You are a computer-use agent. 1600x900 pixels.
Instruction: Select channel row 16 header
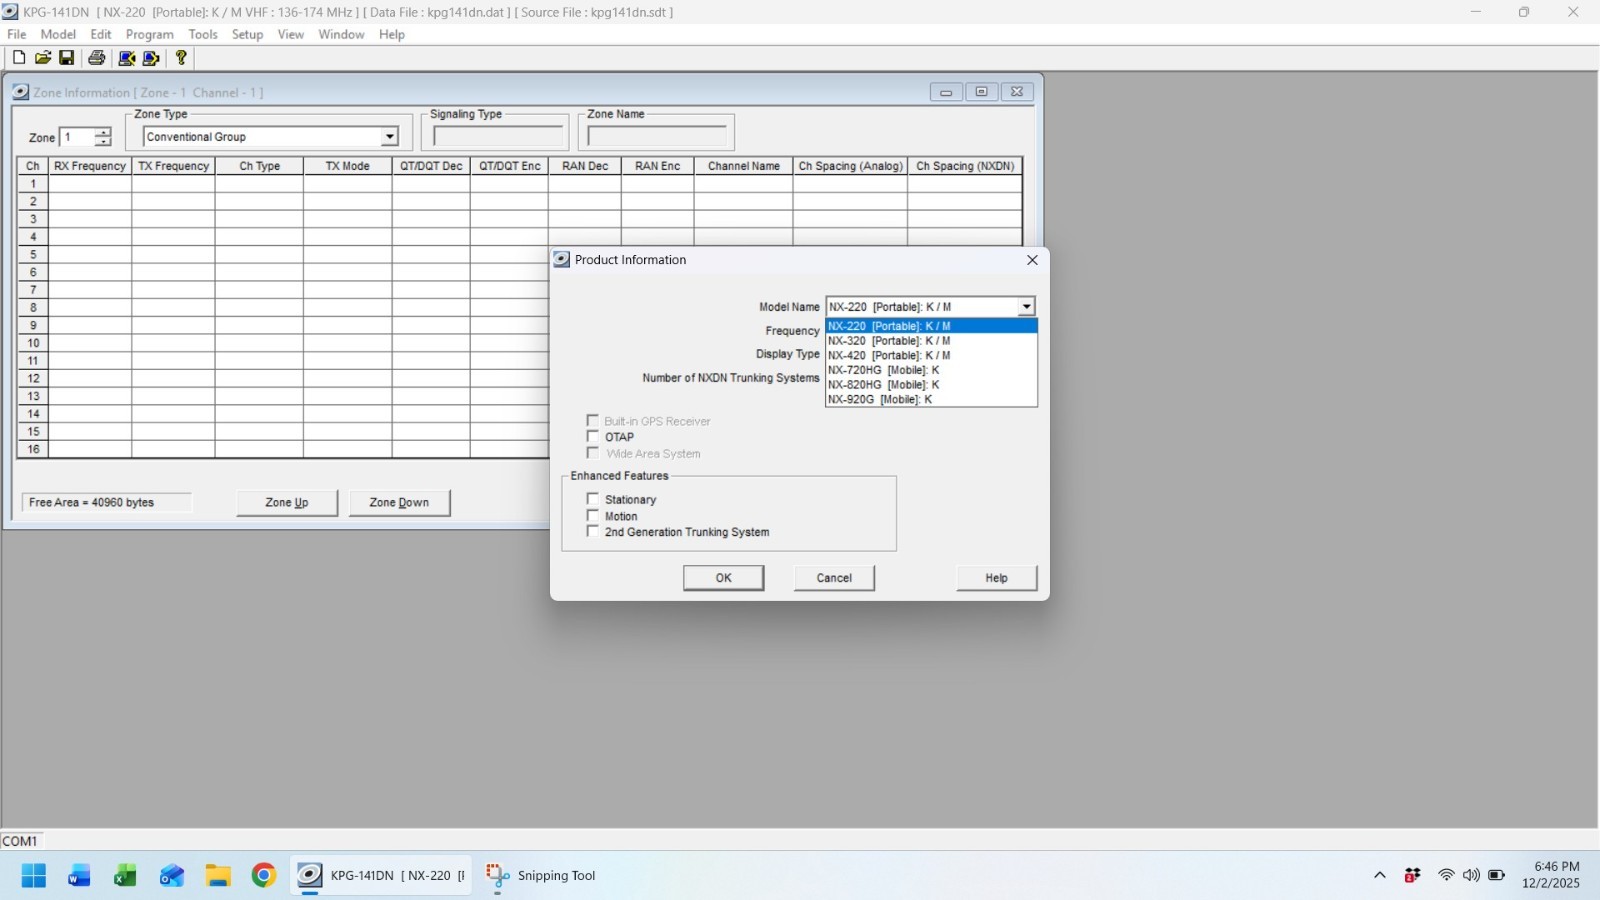point(33,449)
